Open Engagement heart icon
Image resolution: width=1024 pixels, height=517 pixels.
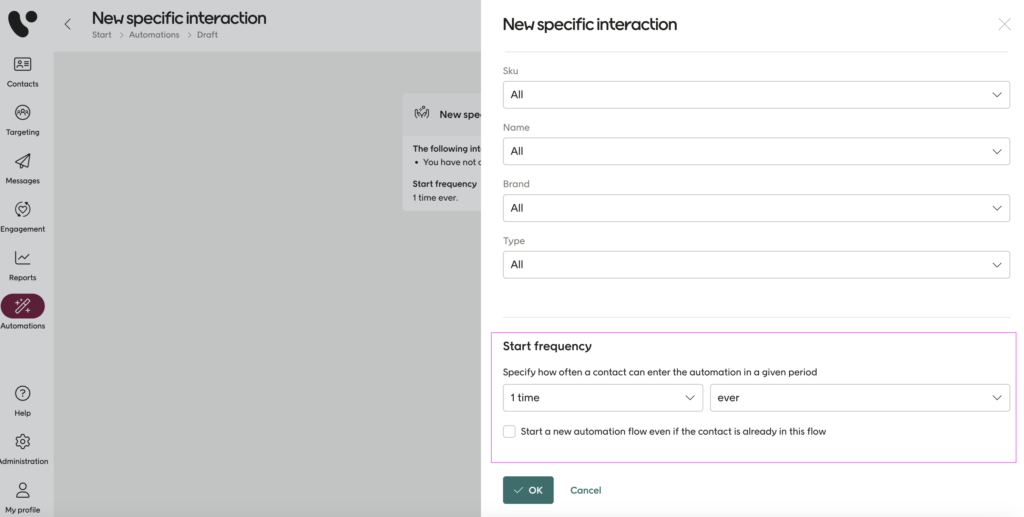point(22,210)
